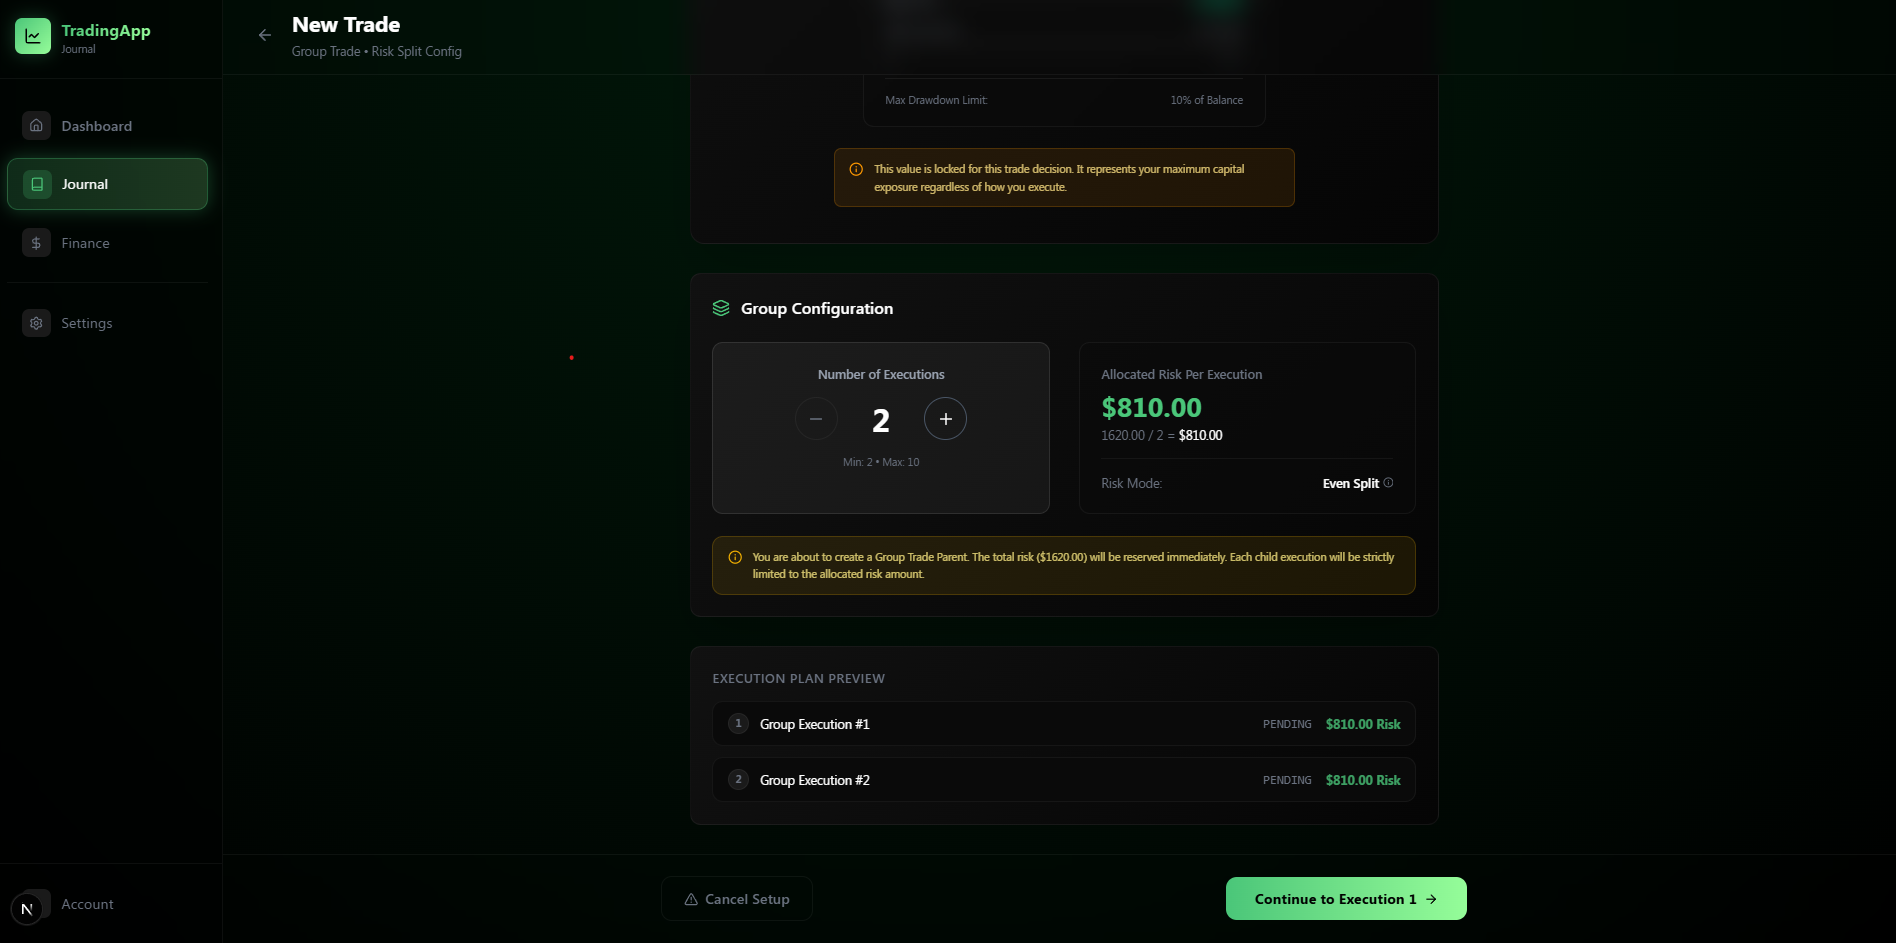Select Group Execution #1 row
The image size is (1896, 943).
pyautogui.click(x=1063, y=724)
